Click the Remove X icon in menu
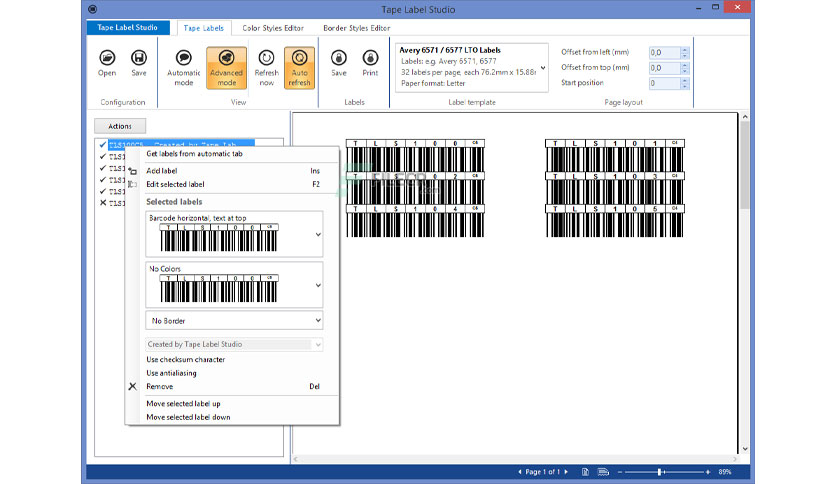Viewport: 836px width, 484px height. tap(132, 386)
